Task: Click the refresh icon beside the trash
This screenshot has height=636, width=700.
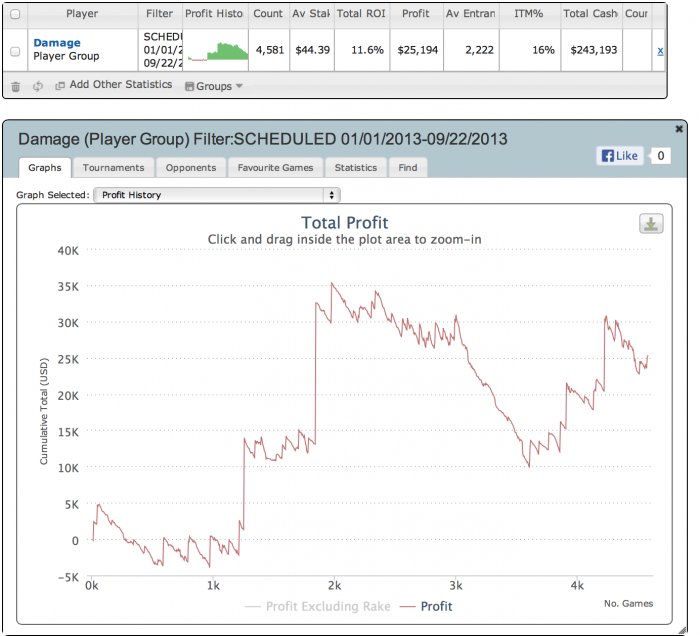Action: click(x=38, y=86)
